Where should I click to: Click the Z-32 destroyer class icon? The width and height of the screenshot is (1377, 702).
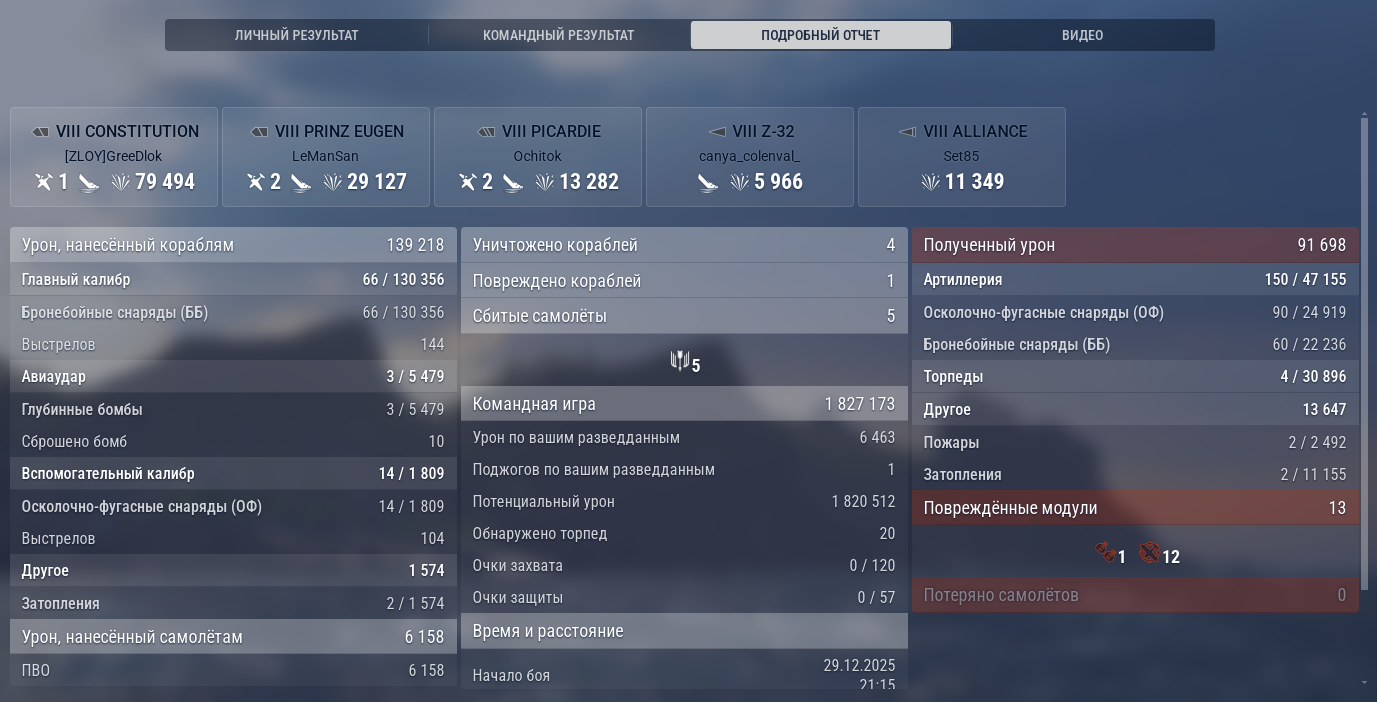click(x=717, y=132)
